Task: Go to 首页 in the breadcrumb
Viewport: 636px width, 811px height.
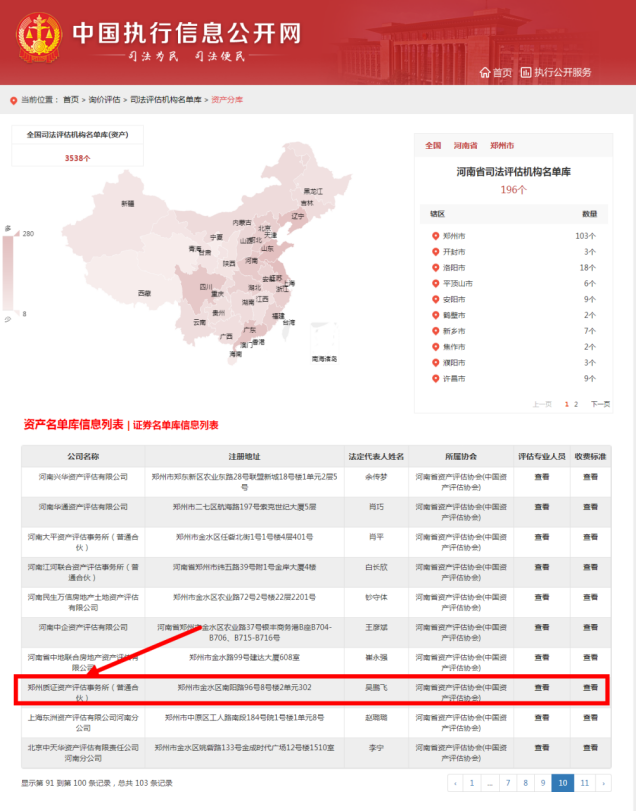Action: [x=71, y=100]
